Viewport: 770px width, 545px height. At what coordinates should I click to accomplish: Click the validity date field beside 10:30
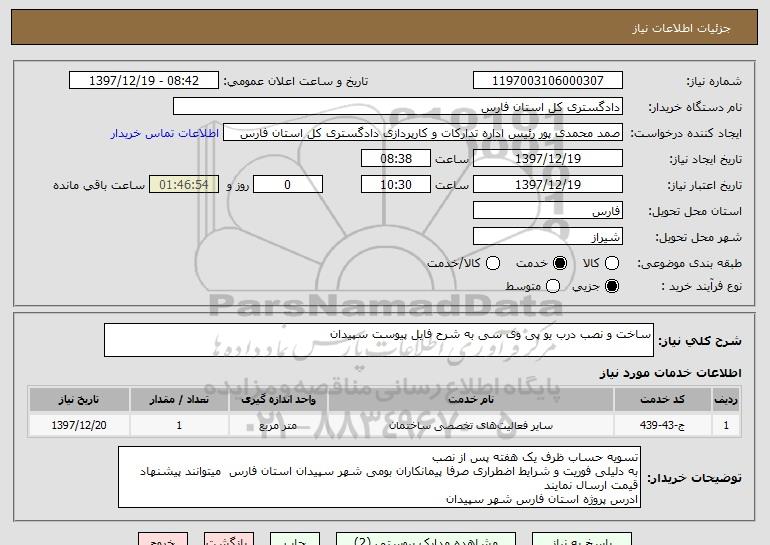click(548, 185)
